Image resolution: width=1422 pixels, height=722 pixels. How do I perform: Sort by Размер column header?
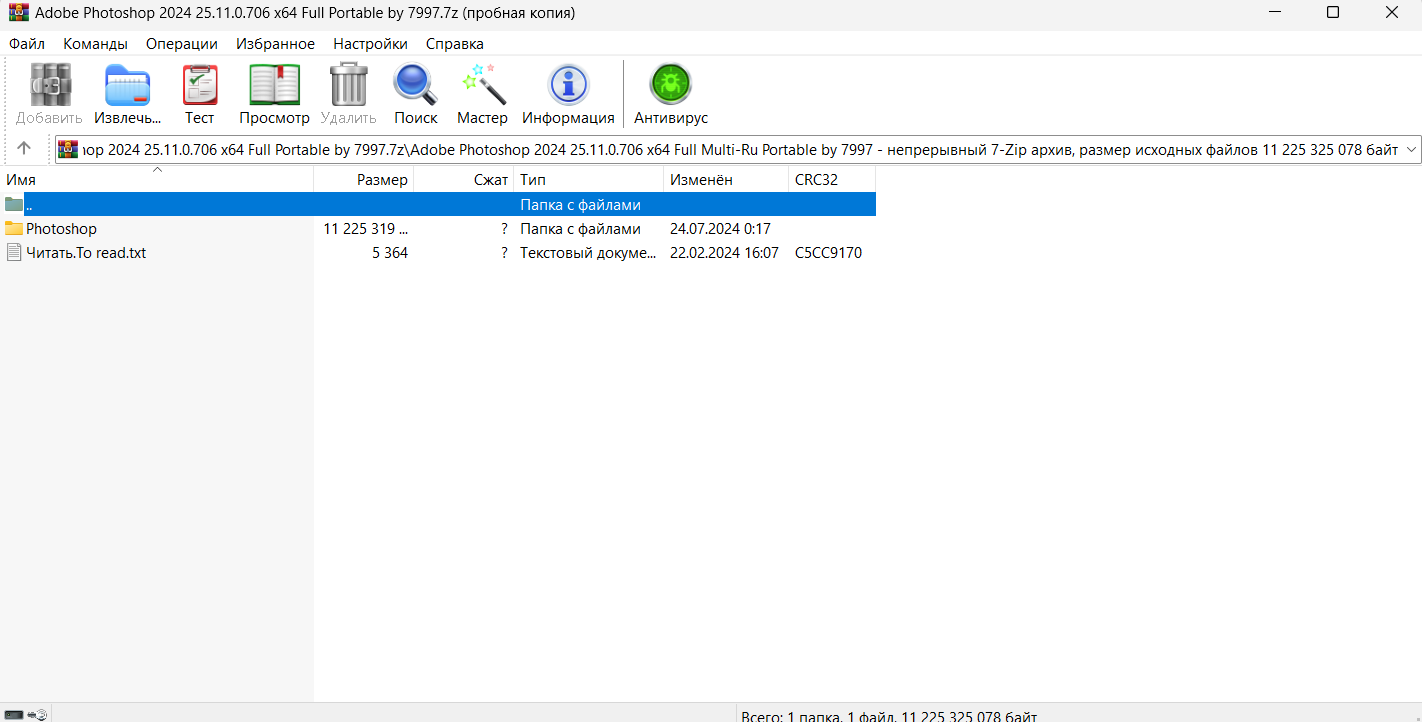coord(364,180)
